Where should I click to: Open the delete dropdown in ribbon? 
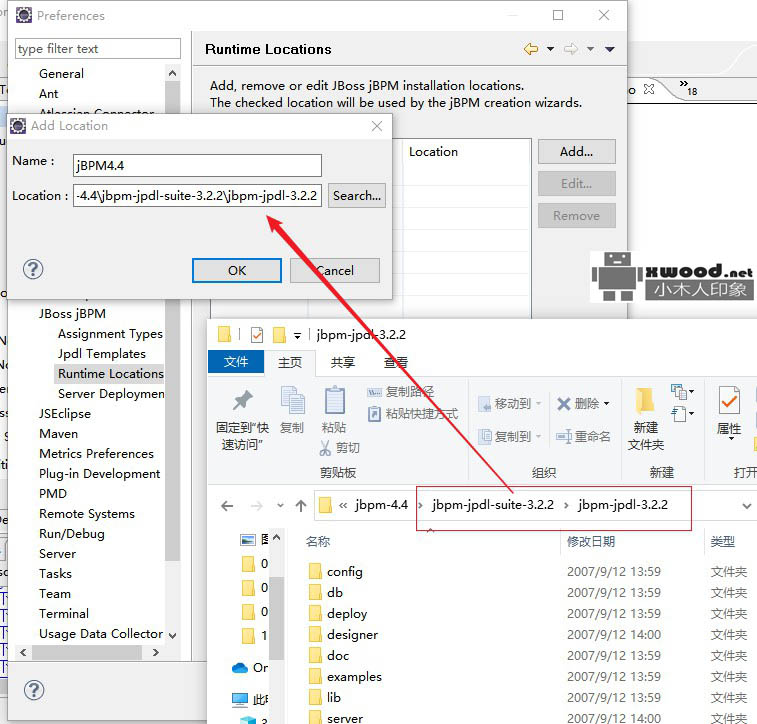coord(606,404)
